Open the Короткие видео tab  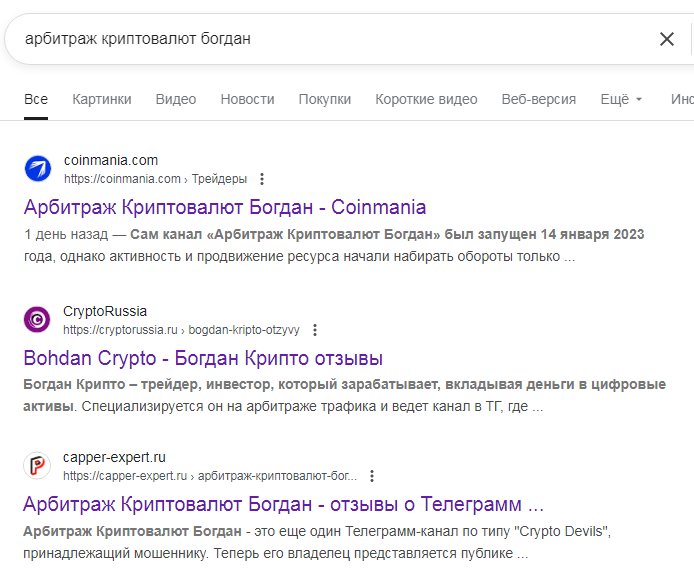pyautogui.click(x=426, y=99)
